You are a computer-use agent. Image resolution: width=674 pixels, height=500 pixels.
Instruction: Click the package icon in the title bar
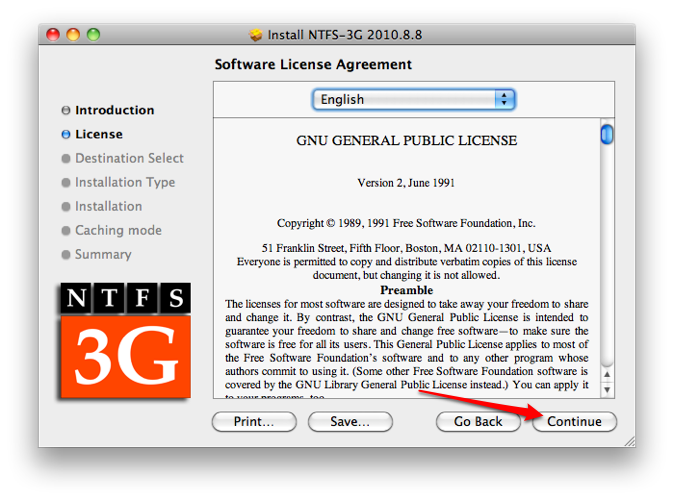[x=256, y=35]
